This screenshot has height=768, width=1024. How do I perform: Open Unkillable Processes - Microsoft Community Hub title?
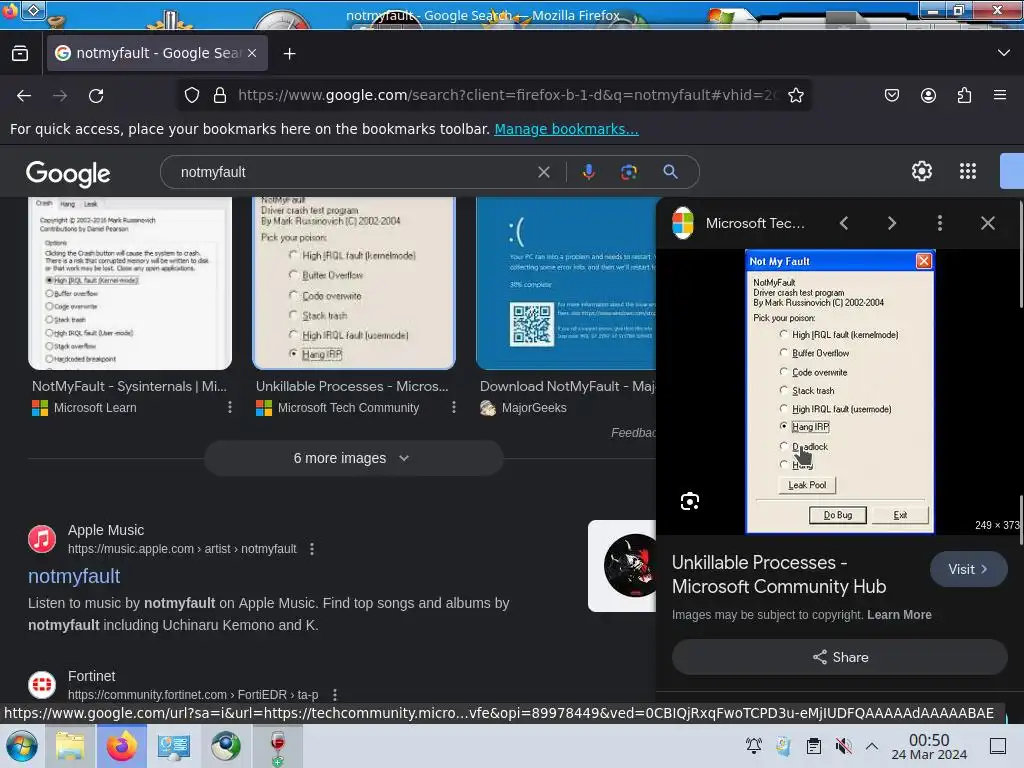778,575
